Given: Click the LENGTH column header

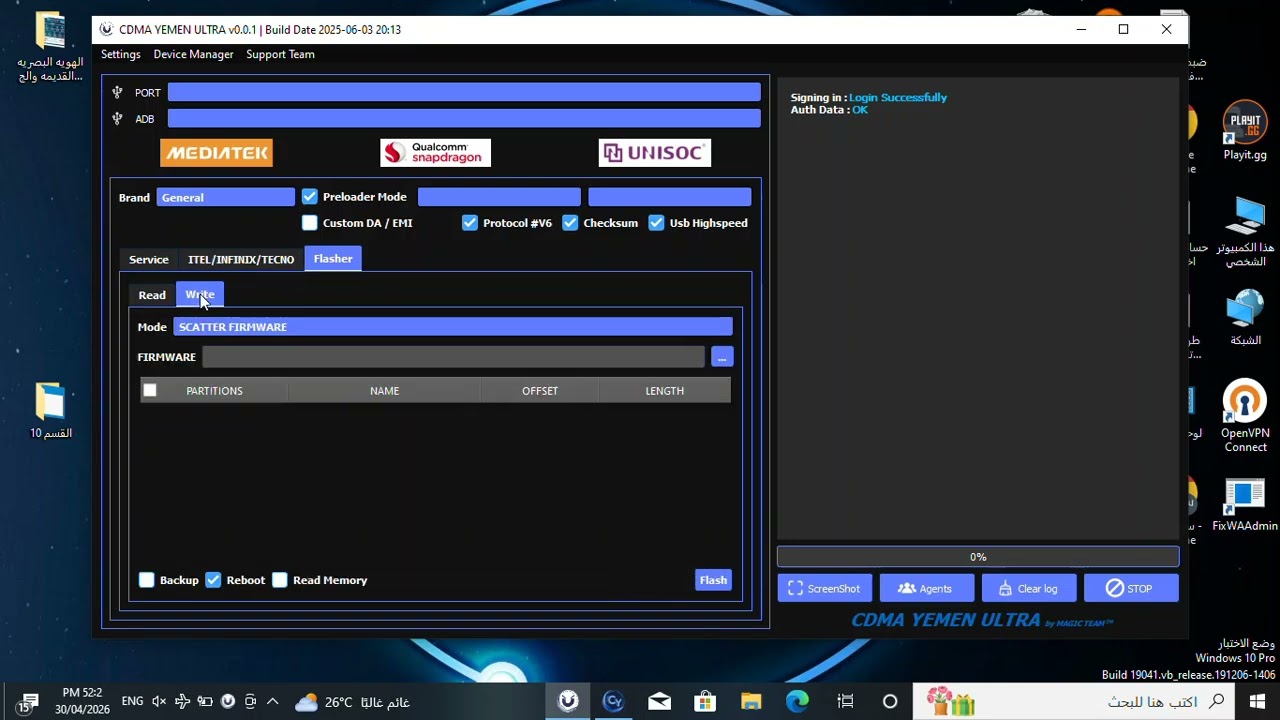Looking at the screenshot, I should 665,391.
